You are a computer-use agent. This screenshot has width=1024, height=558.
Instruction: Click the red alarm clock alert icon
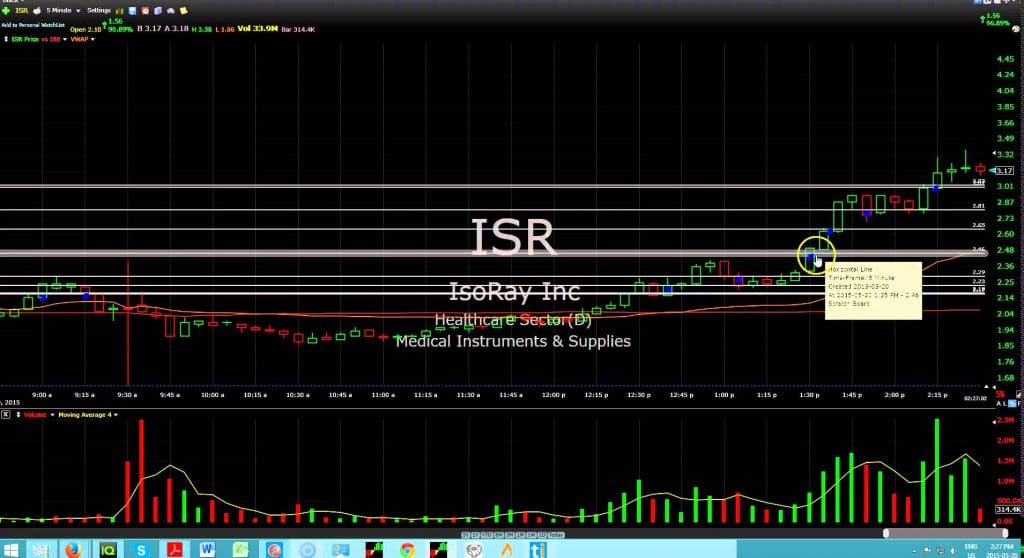click(x=145, y=10)
